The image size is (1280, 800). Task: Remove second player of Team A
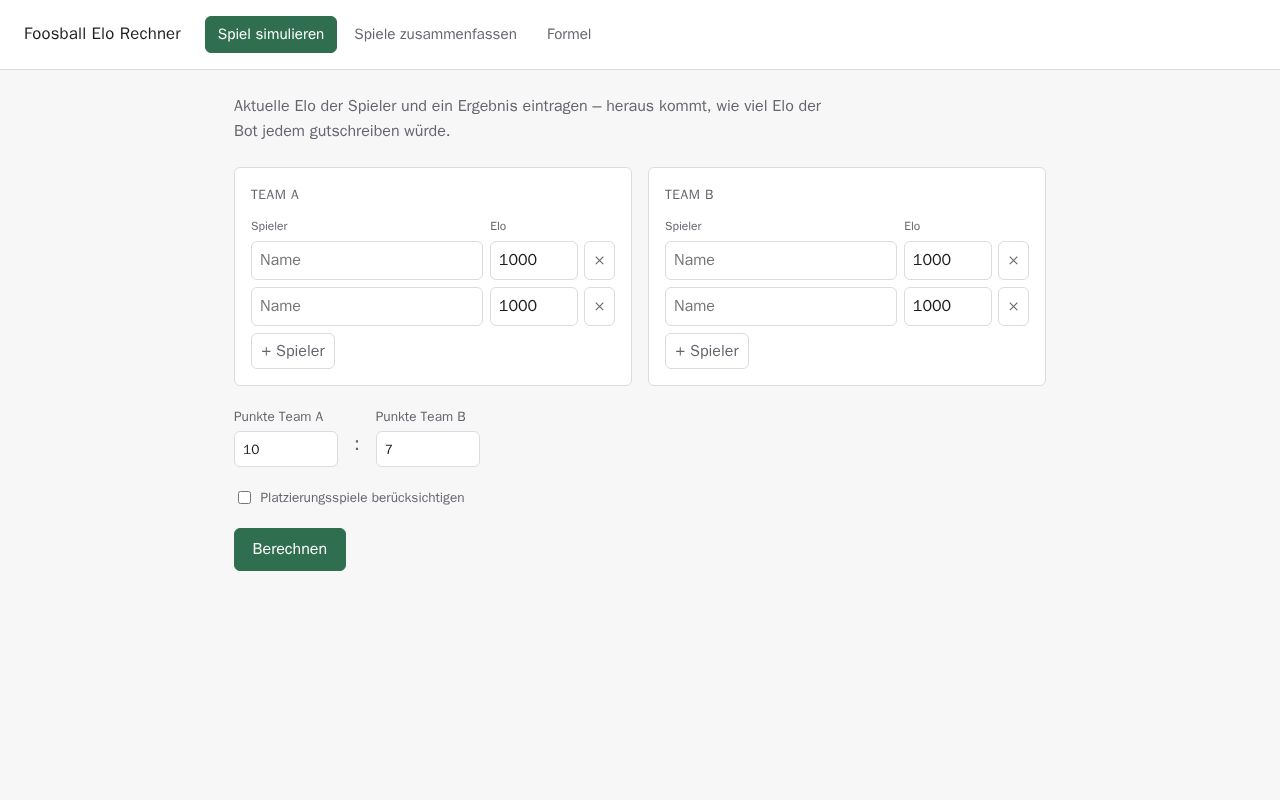tap(599, 306)
